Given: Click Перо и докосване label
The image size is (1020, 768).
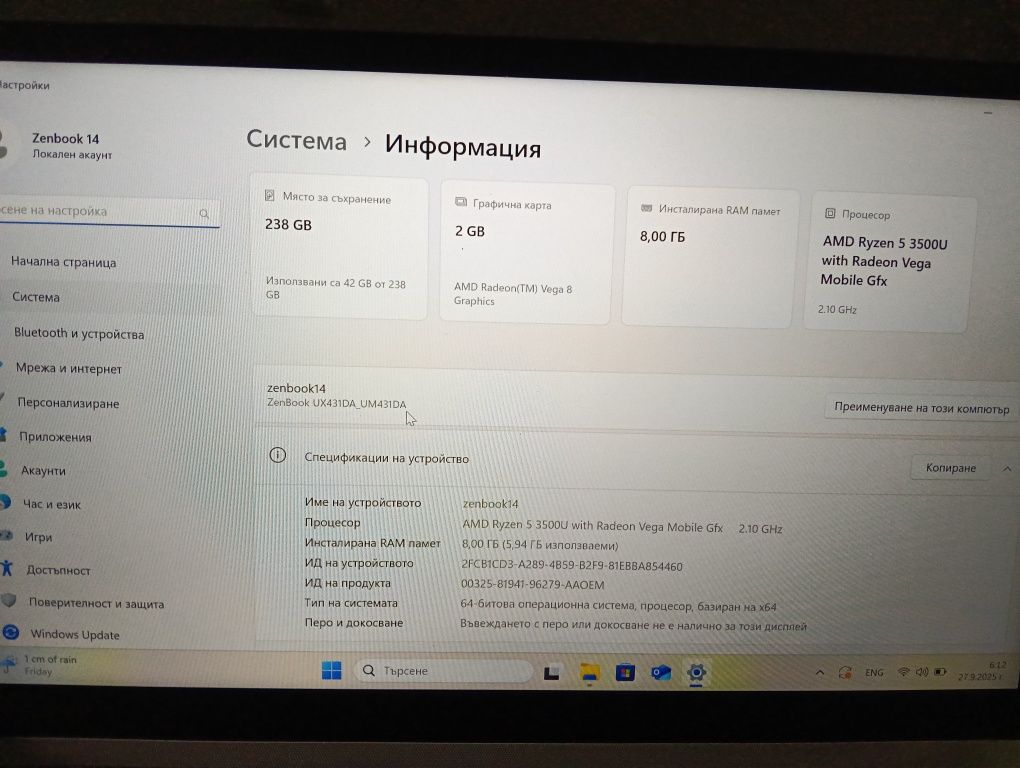Looking at the screenshot, I should coord(353,622).
